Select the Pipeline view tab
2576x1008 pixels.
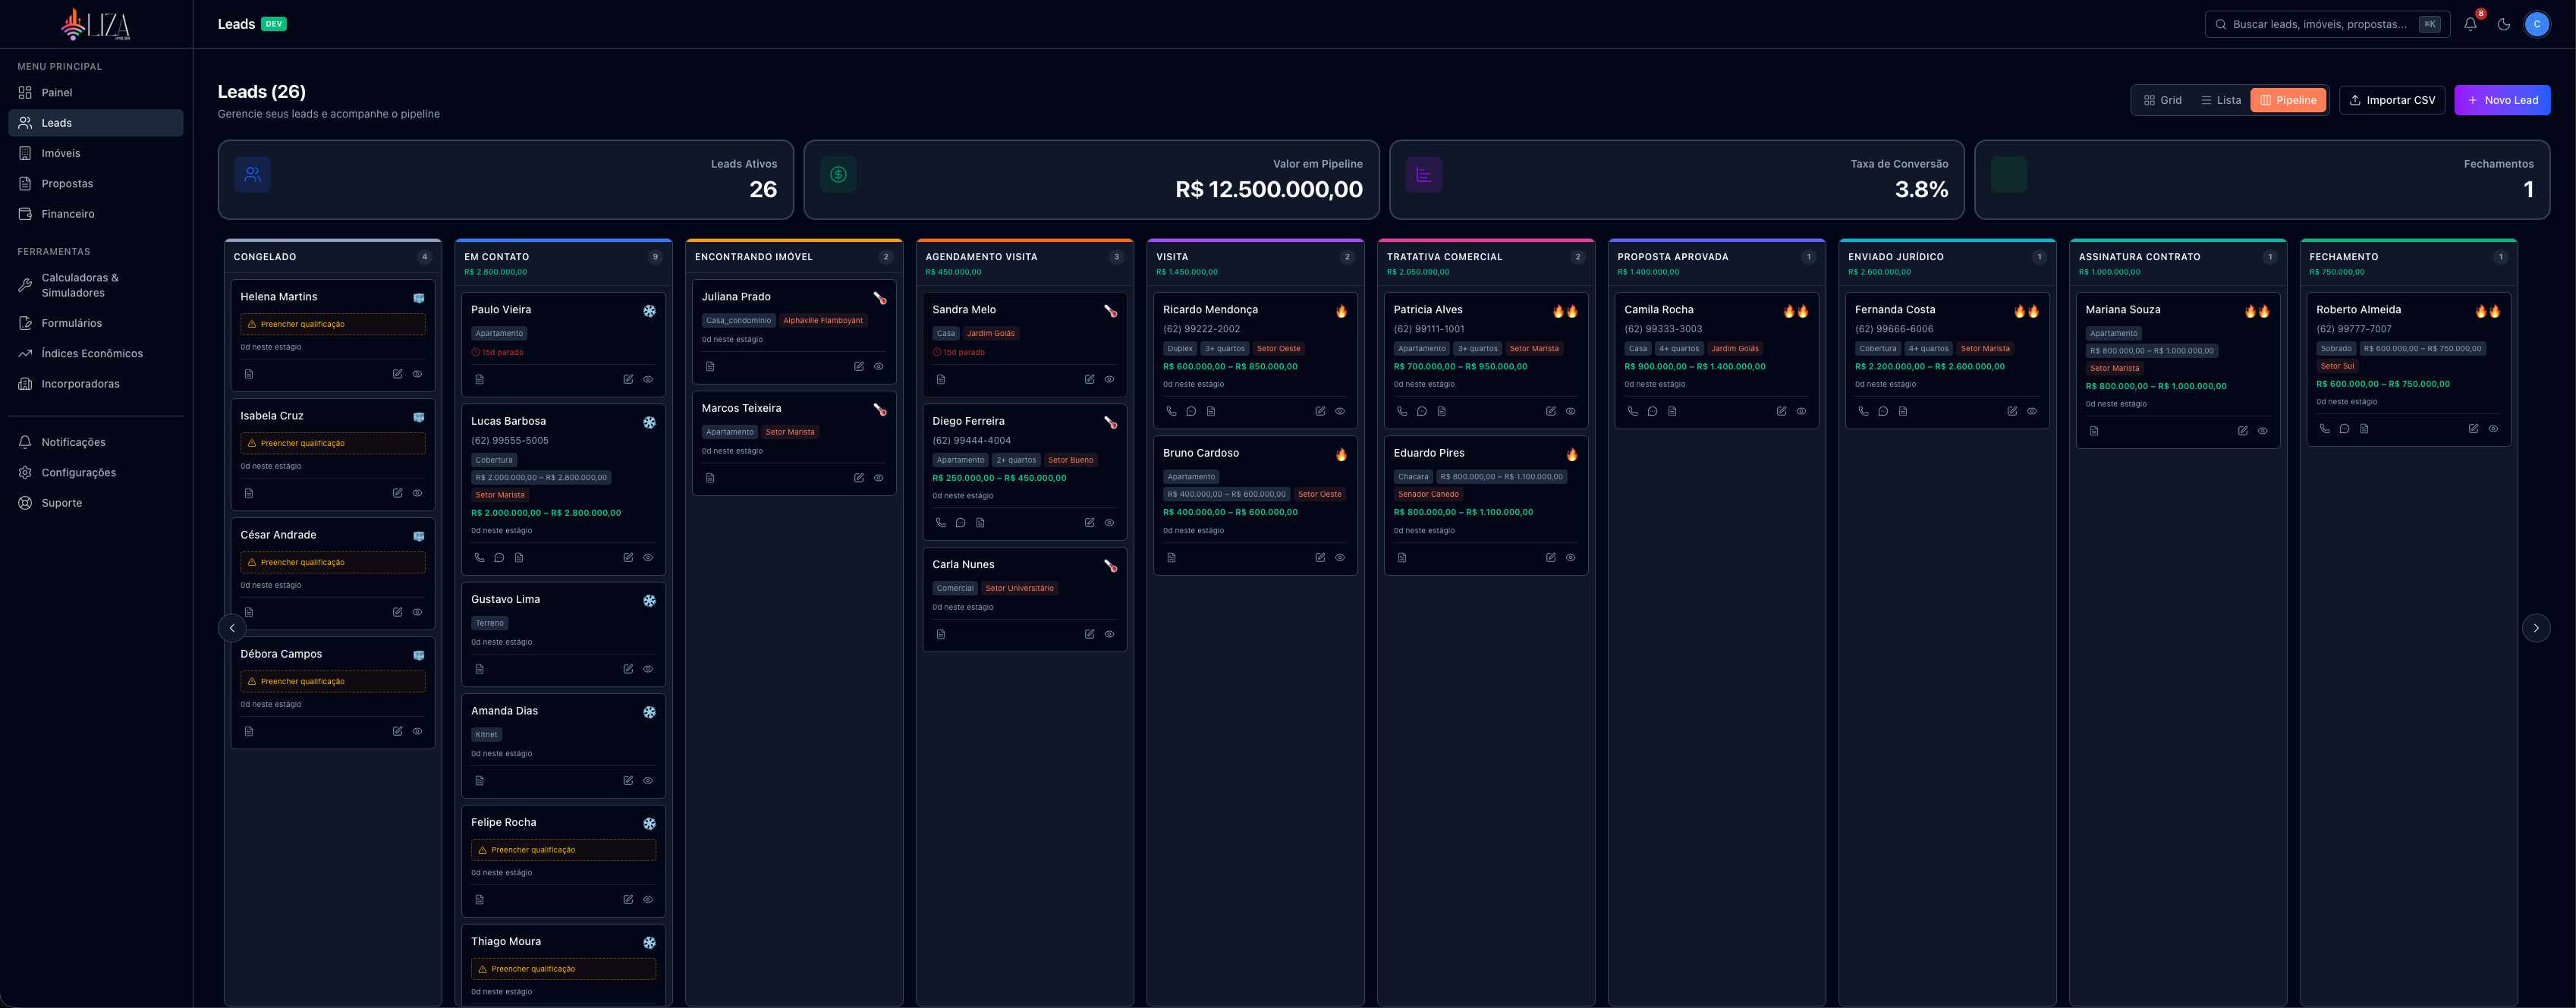(x=2287, y=100)
